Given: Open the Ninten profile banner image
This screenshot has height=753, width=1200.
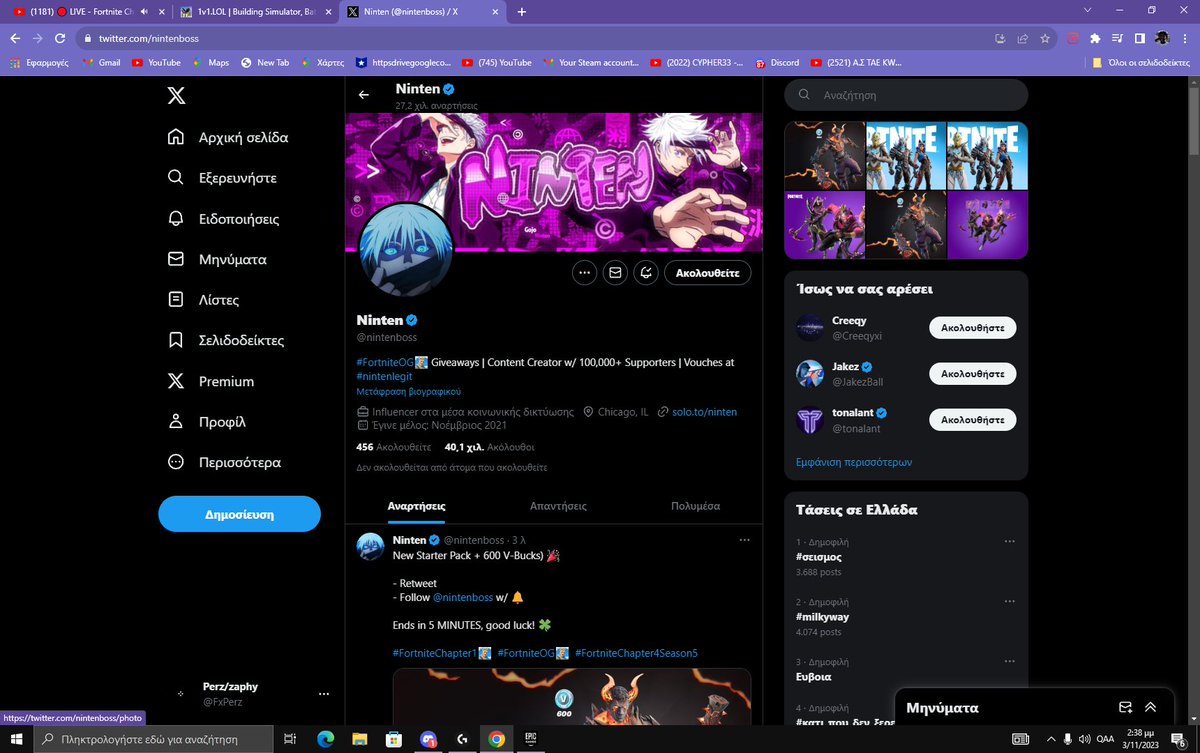Looking at the screenshot, I should click(554, 180).
